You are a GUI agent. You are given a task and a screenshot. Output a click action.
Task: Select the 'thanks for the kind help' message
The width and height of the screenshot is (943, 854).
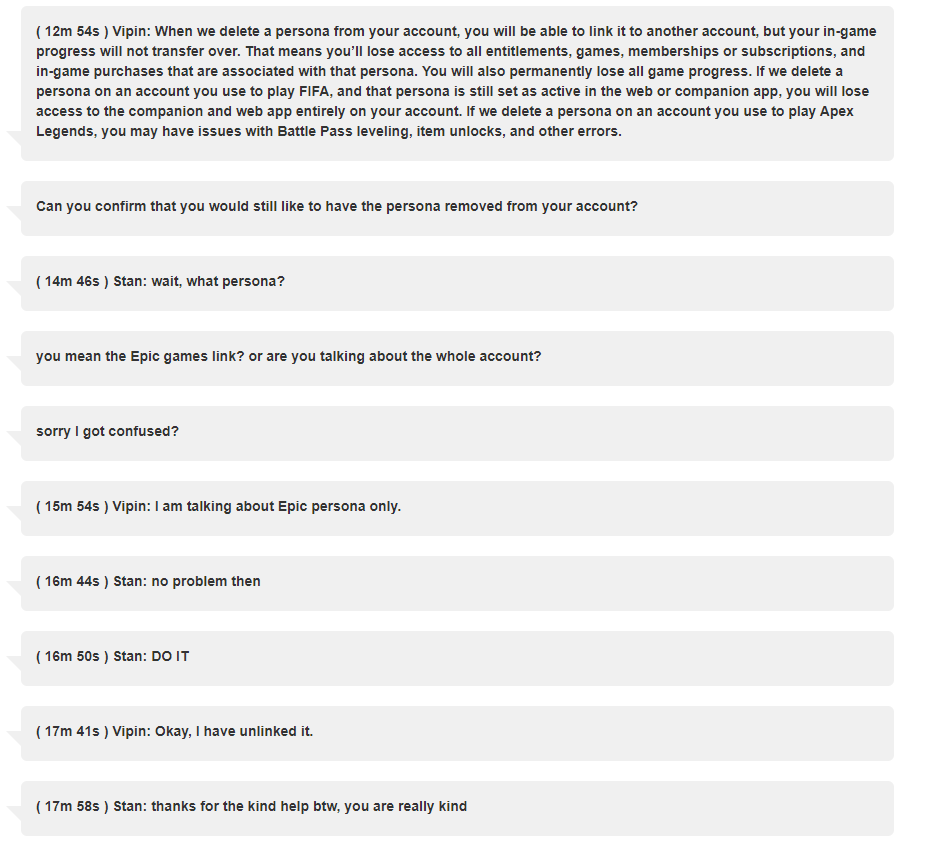(457, 808)
